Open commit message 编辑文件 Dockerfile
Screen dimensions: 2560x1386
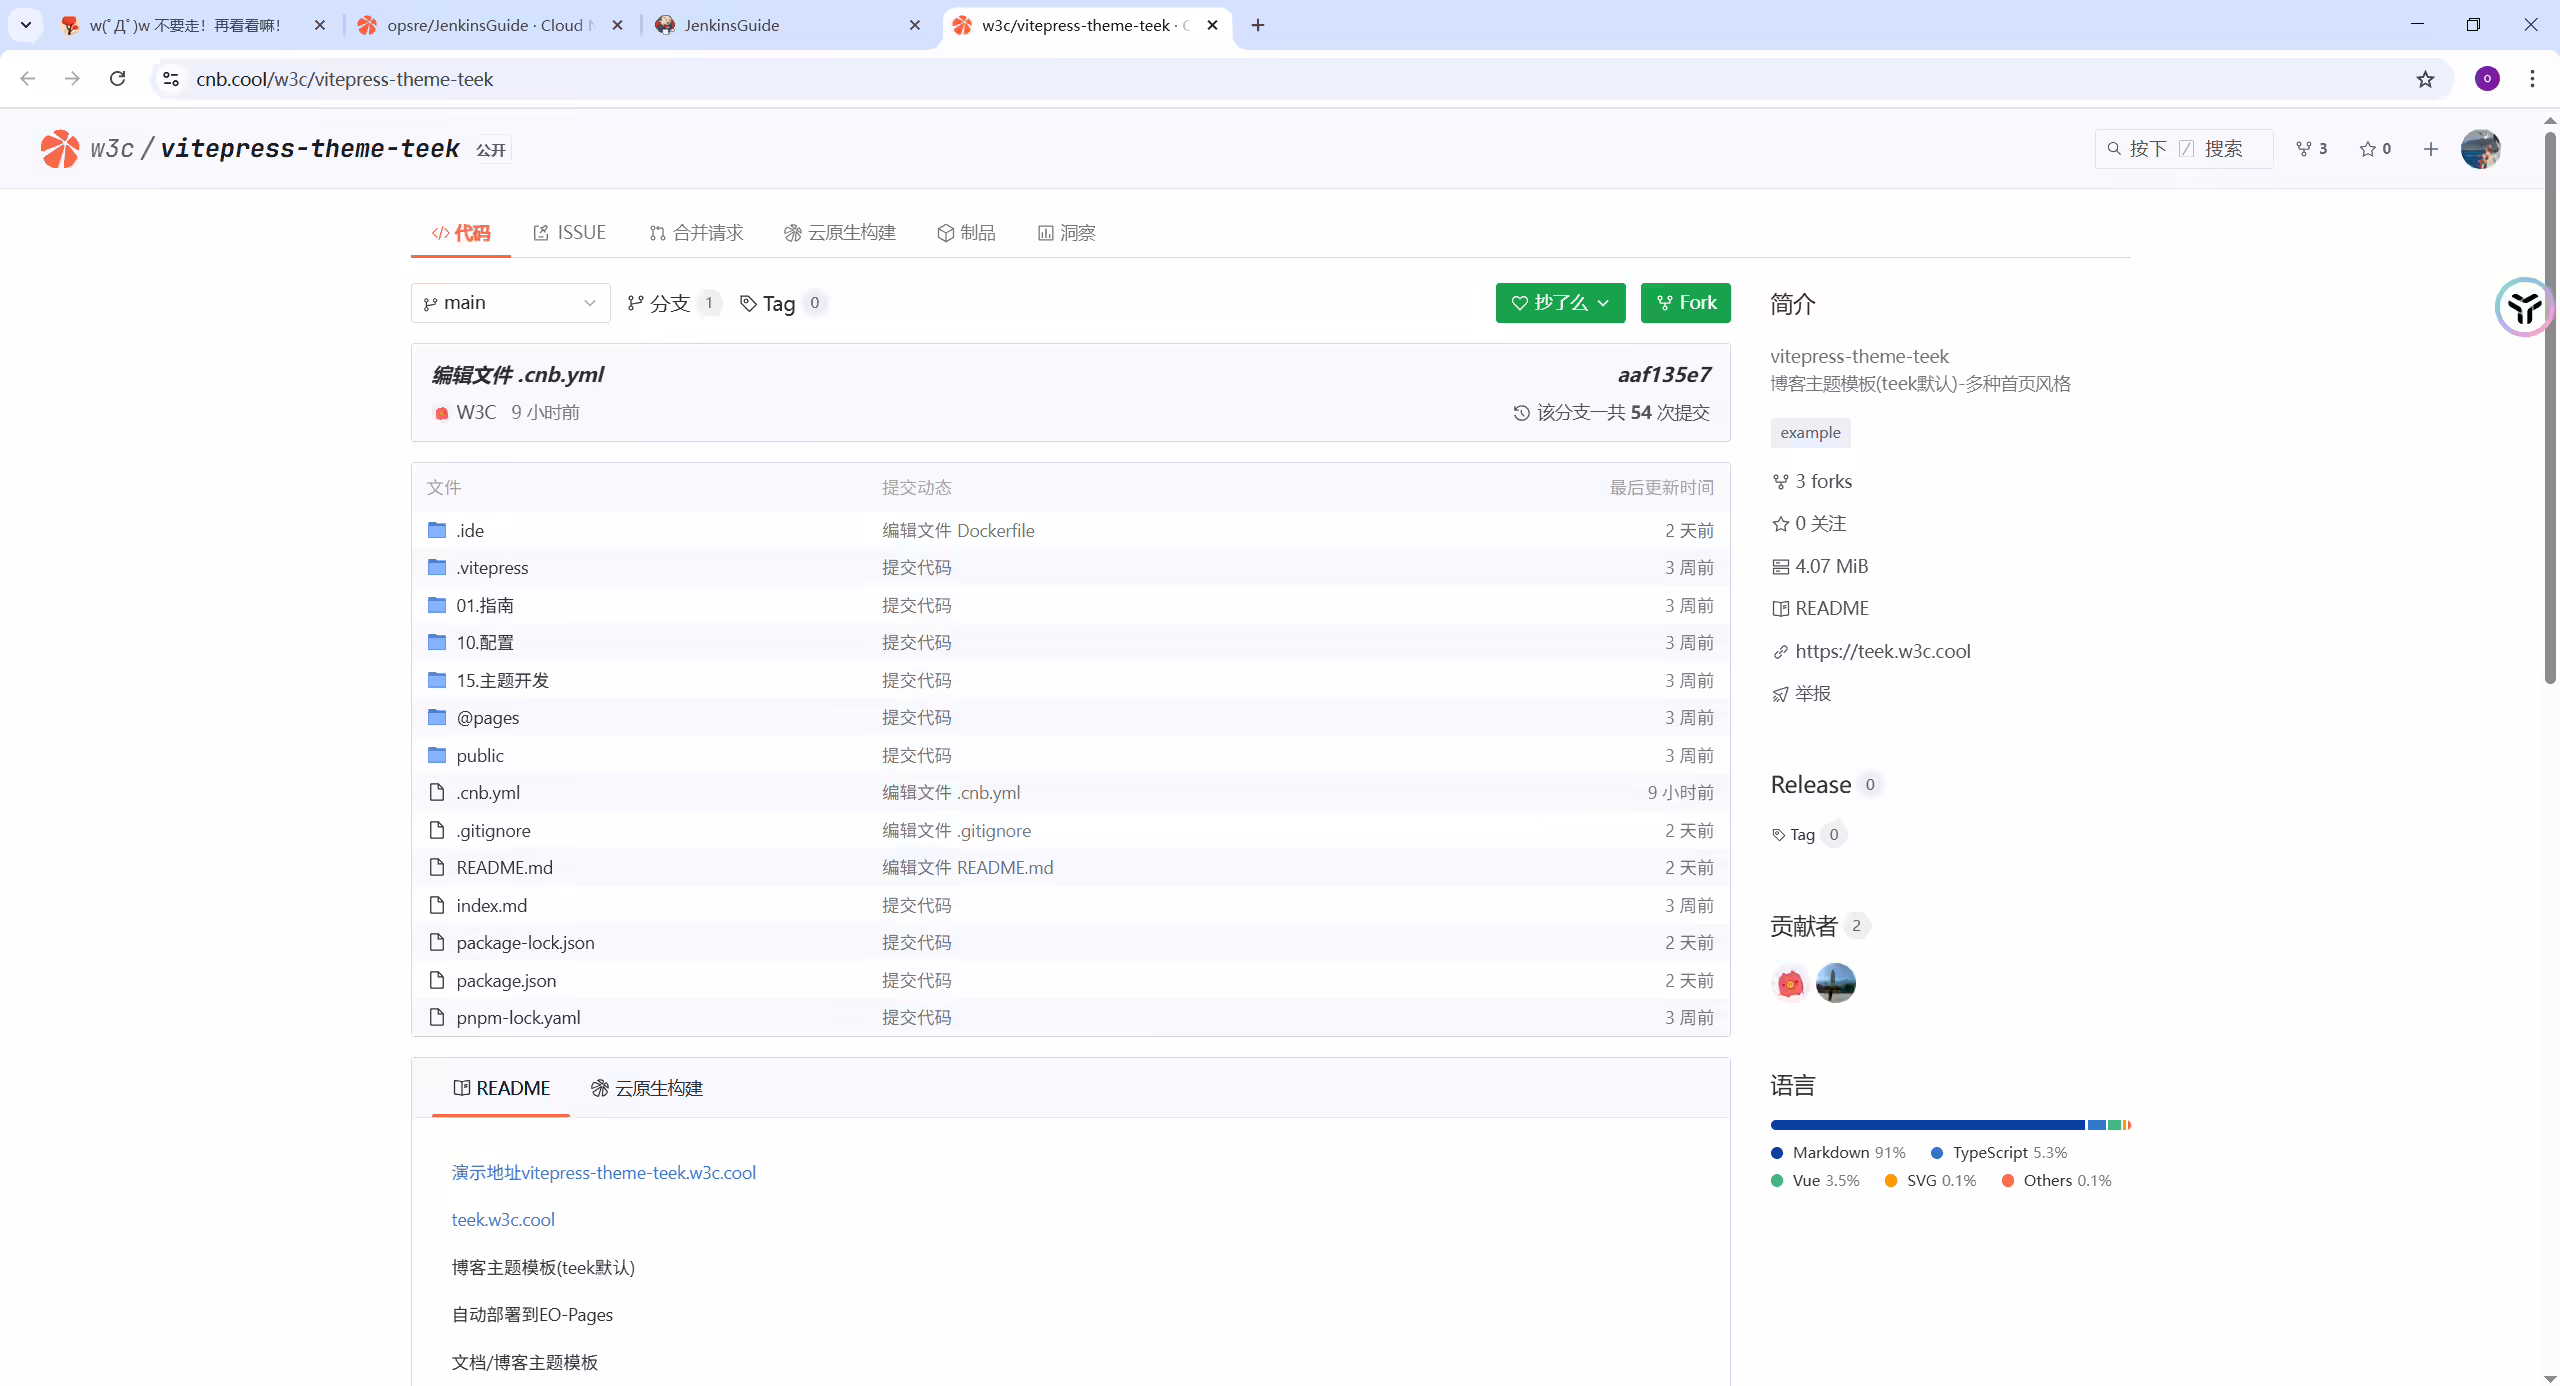[958, 530]
